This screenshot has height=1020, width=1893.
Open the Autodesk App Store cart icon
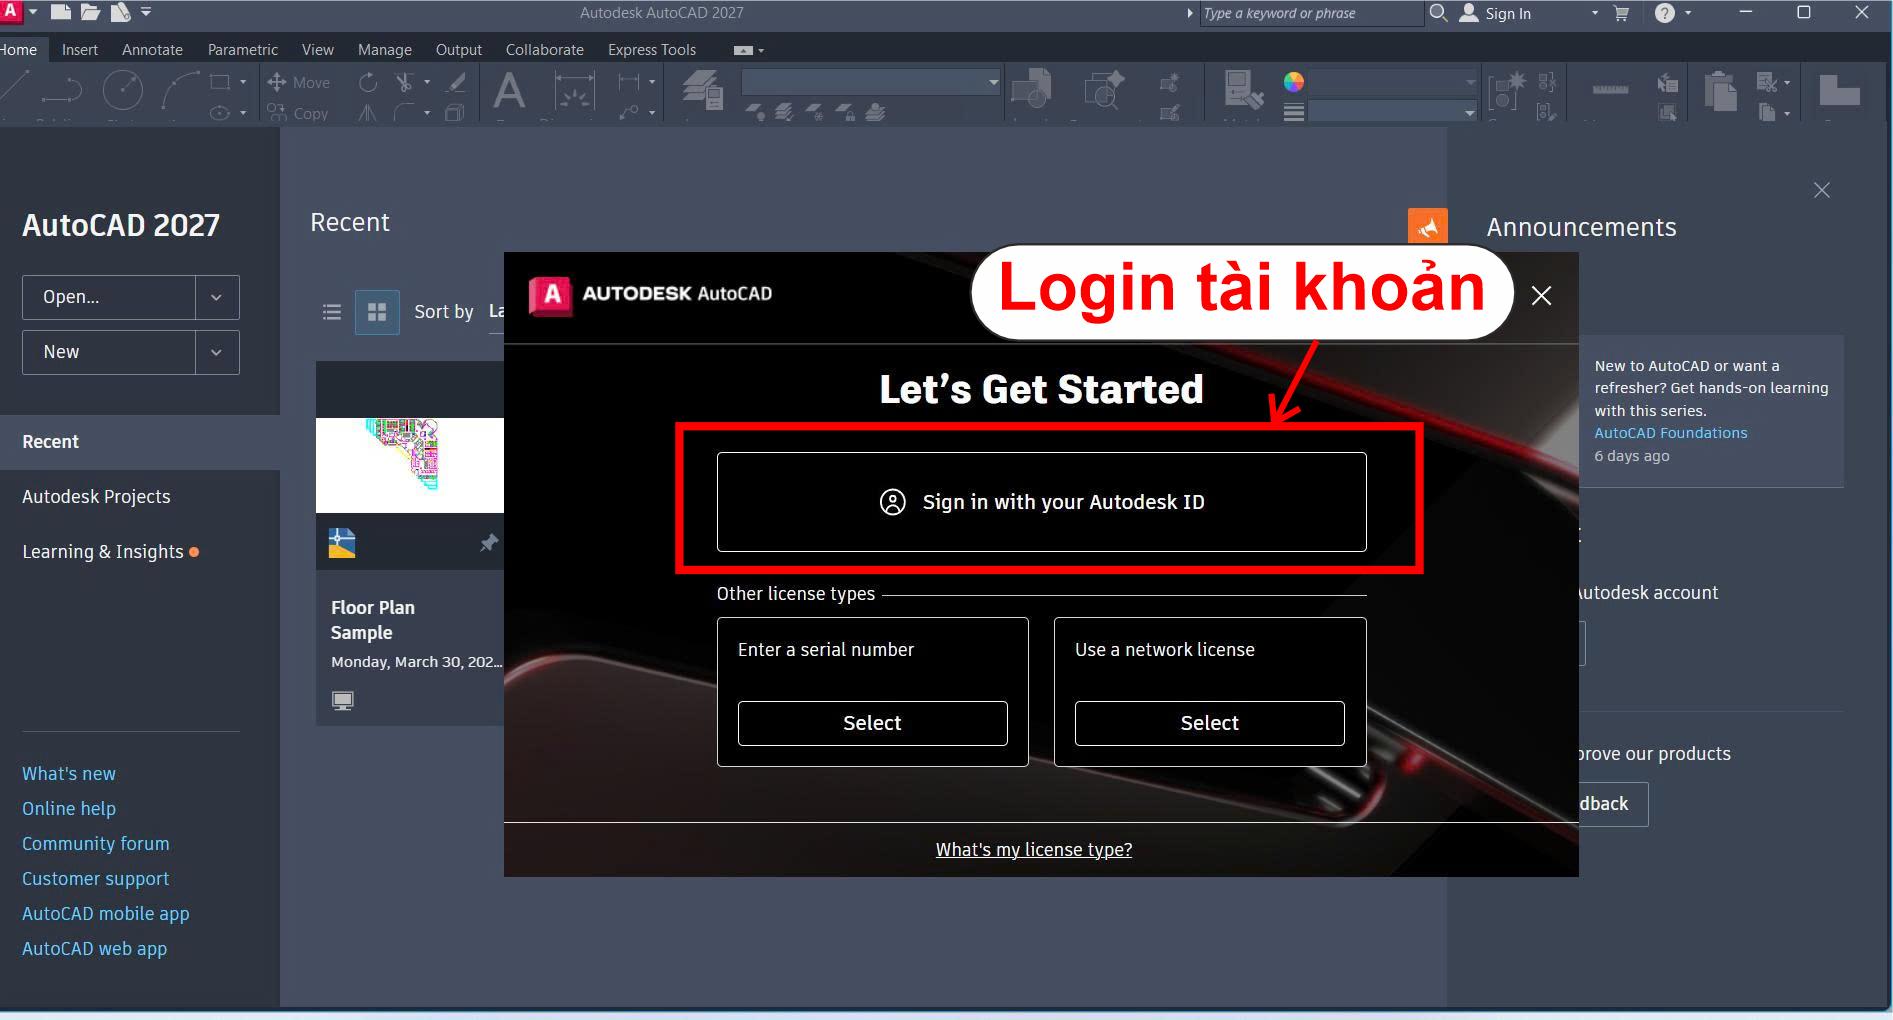(x=1621, y=13)
